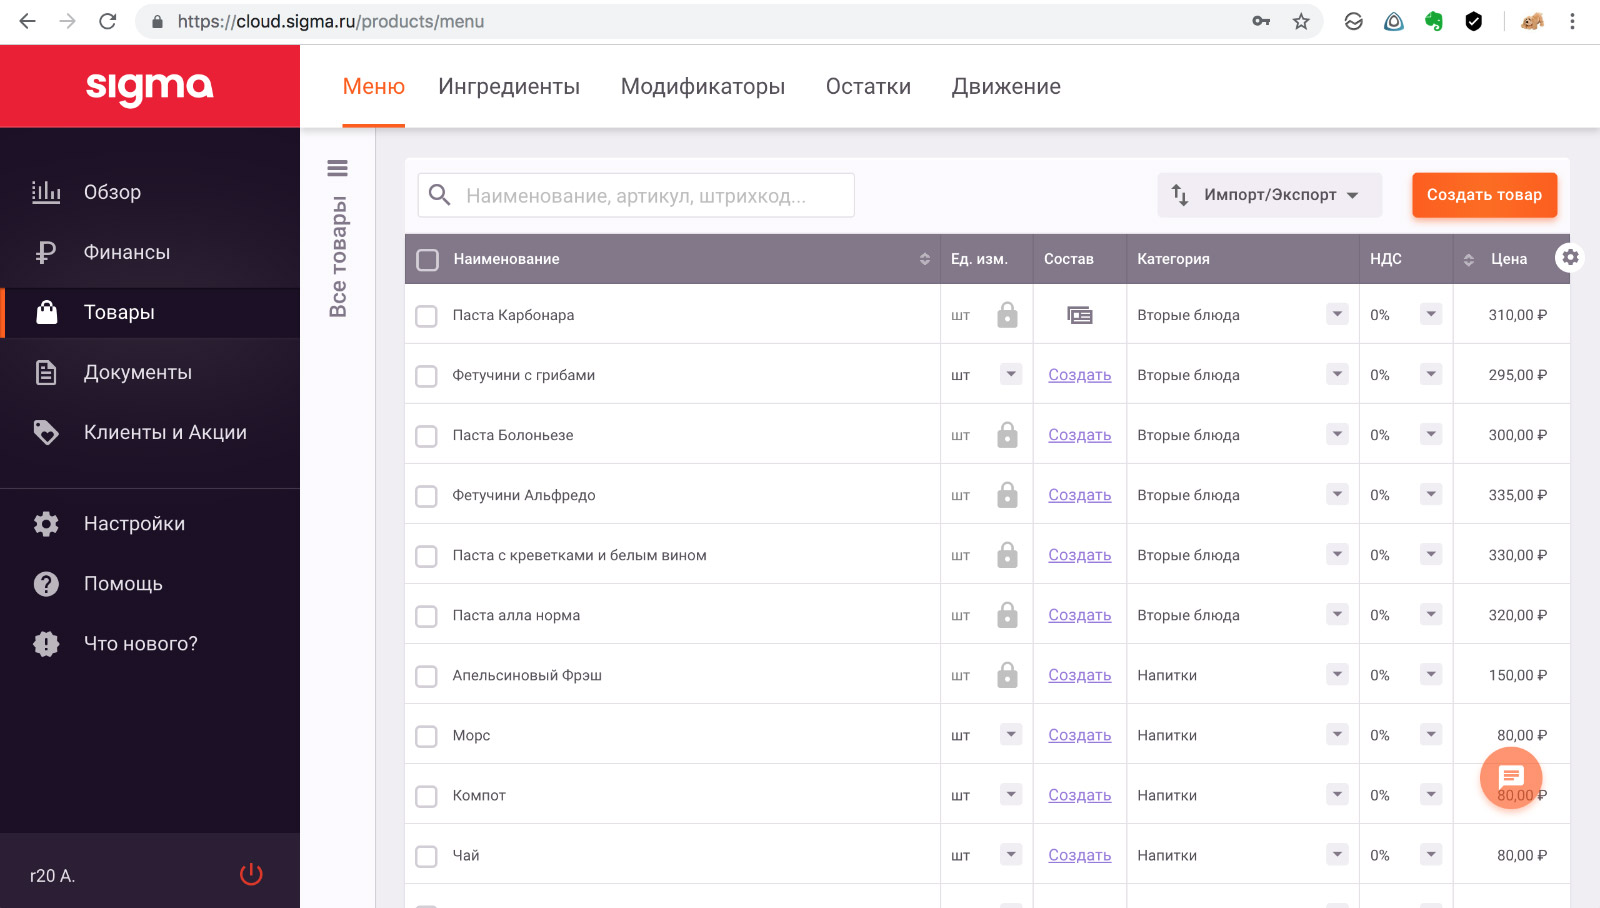
Task: Sort by Цена column arrows
Action: tap(1468, 259)
